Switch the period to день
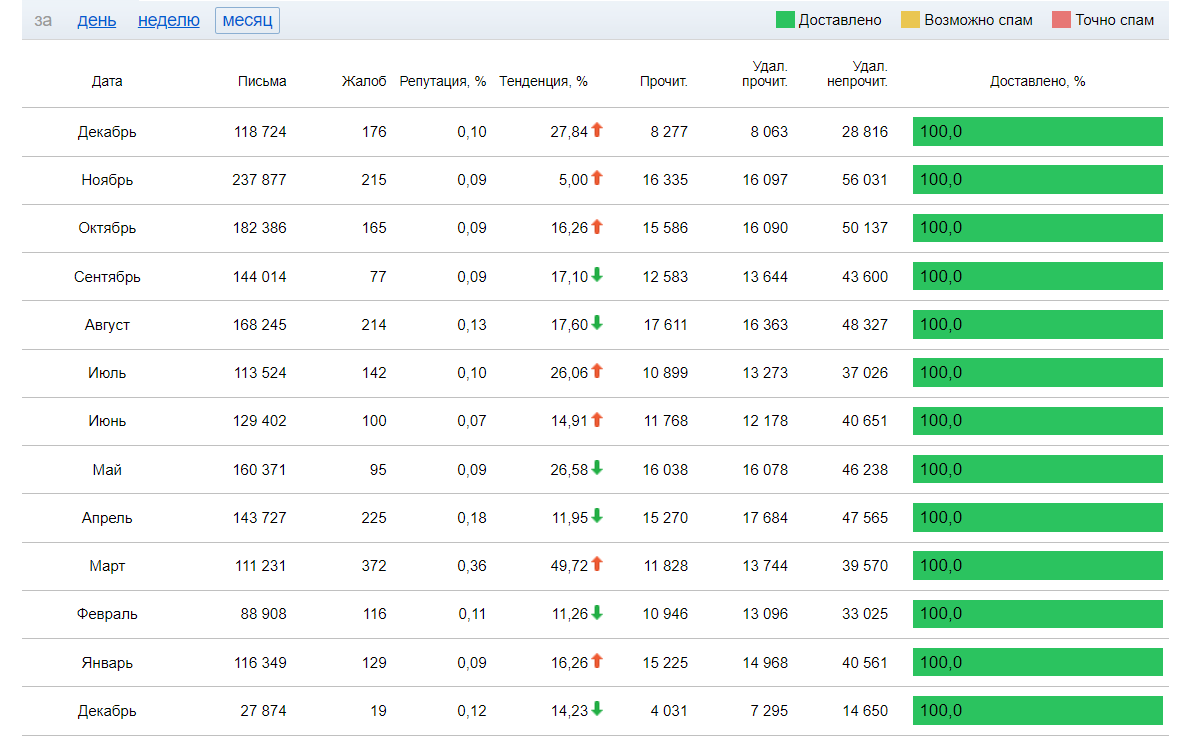Viewport: 1185px width, 748px height. coord(96,20)
